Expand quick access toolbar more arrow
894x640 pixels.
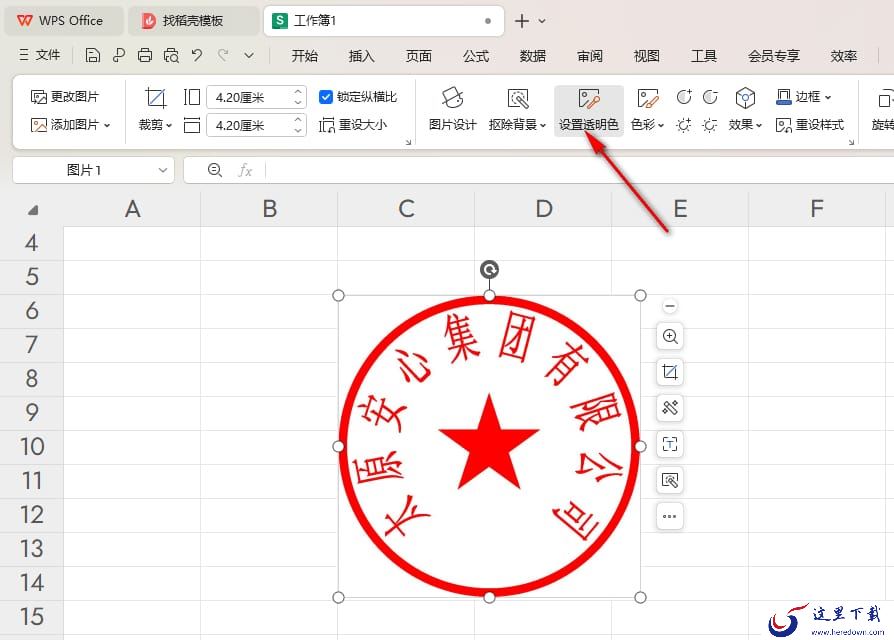point(249,55)
